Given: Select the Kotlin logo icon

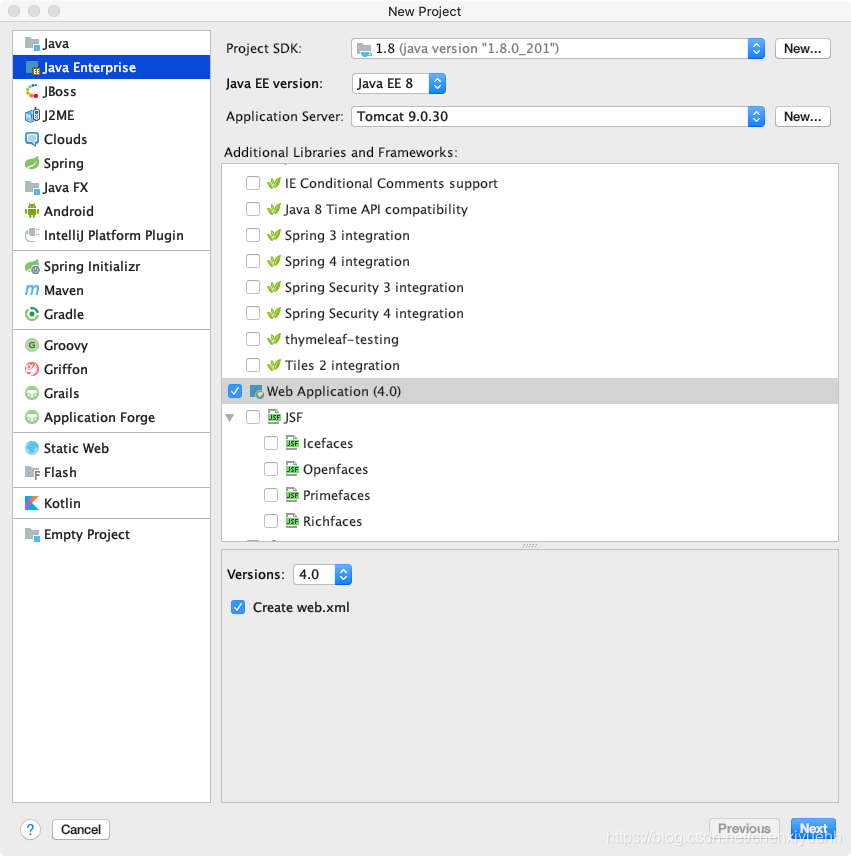Looking at the screenshot, I should 32,503.
